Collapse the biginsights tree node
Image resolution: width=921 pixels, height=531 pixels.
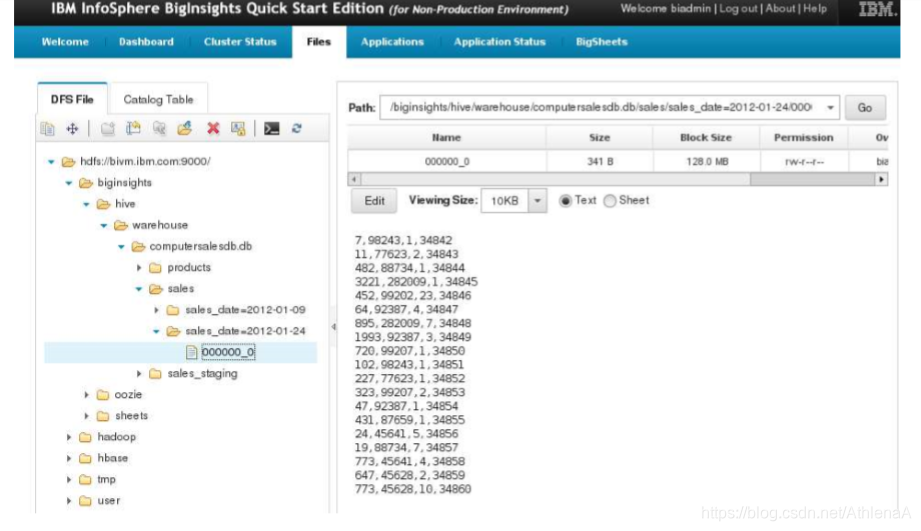pyautogui.click(x=69, y=183)
